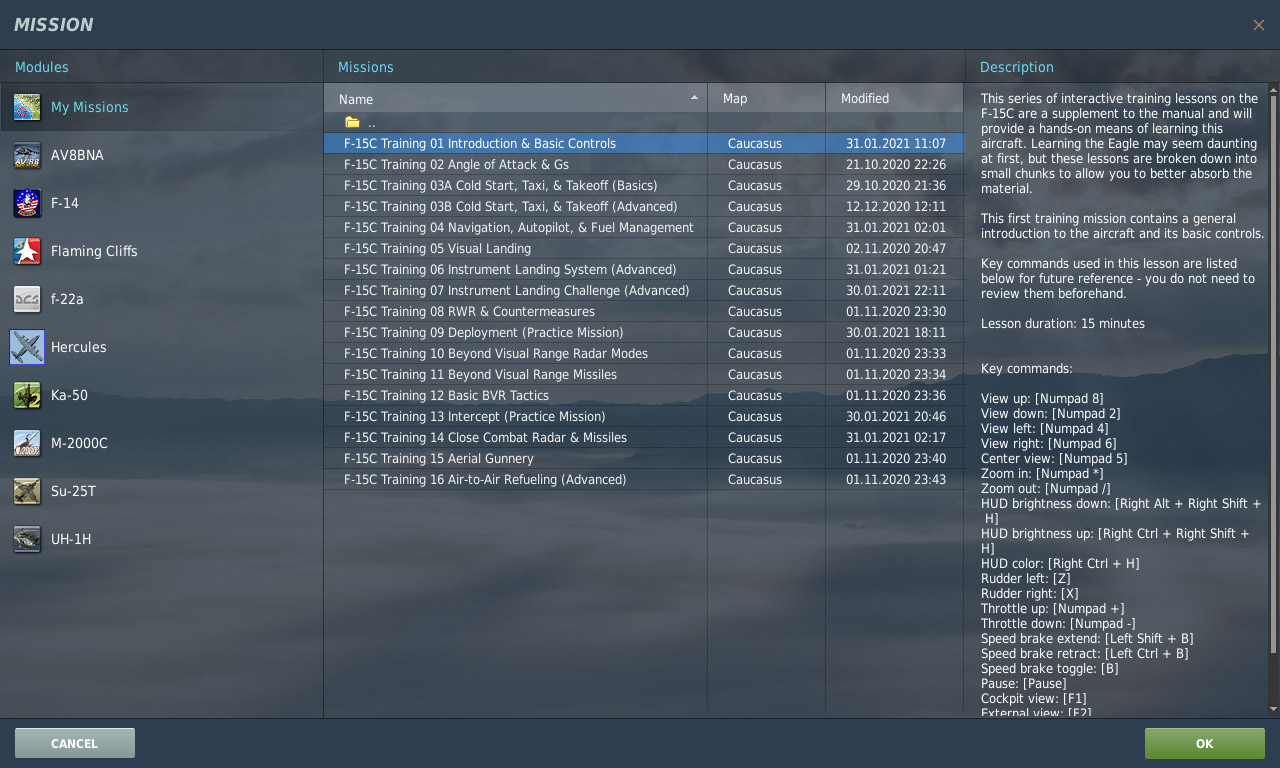Click the description panel scrollbar down arrow
1280x768 pixels.
pyautogui.click(x=1273, y=709)
